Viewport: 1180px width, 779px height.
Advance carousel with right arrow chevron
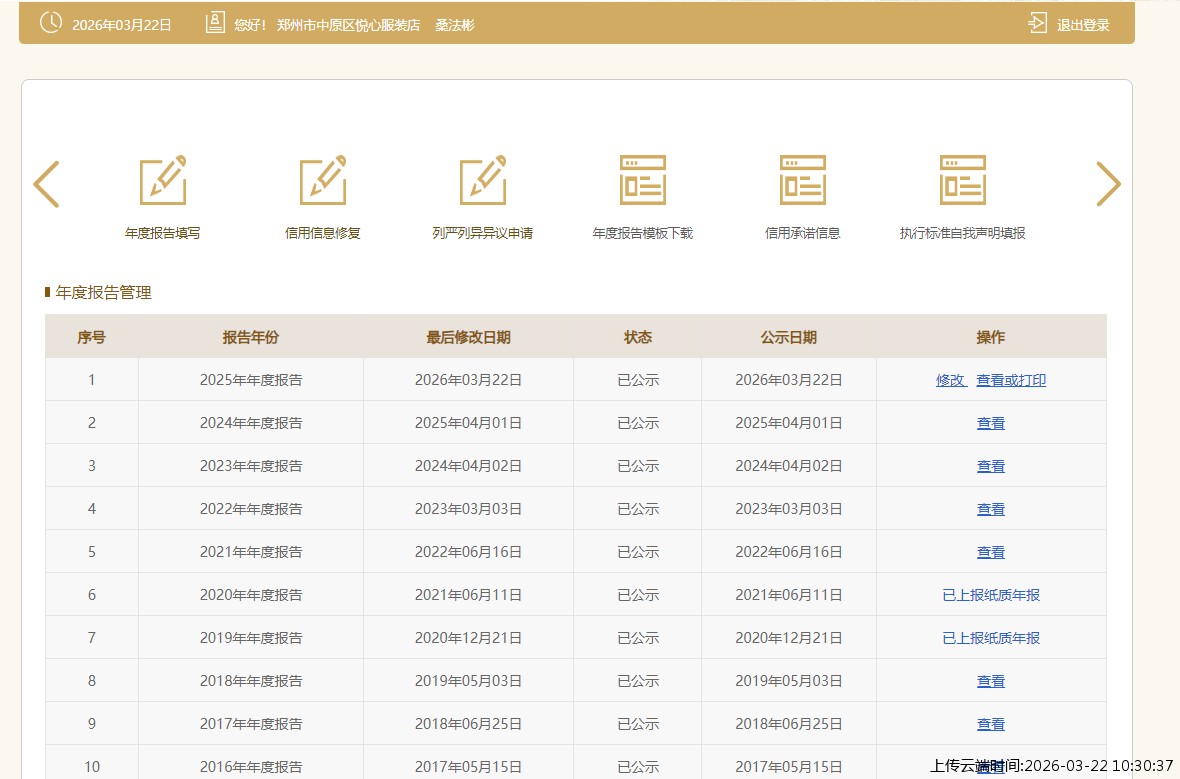pos(1108,184)
